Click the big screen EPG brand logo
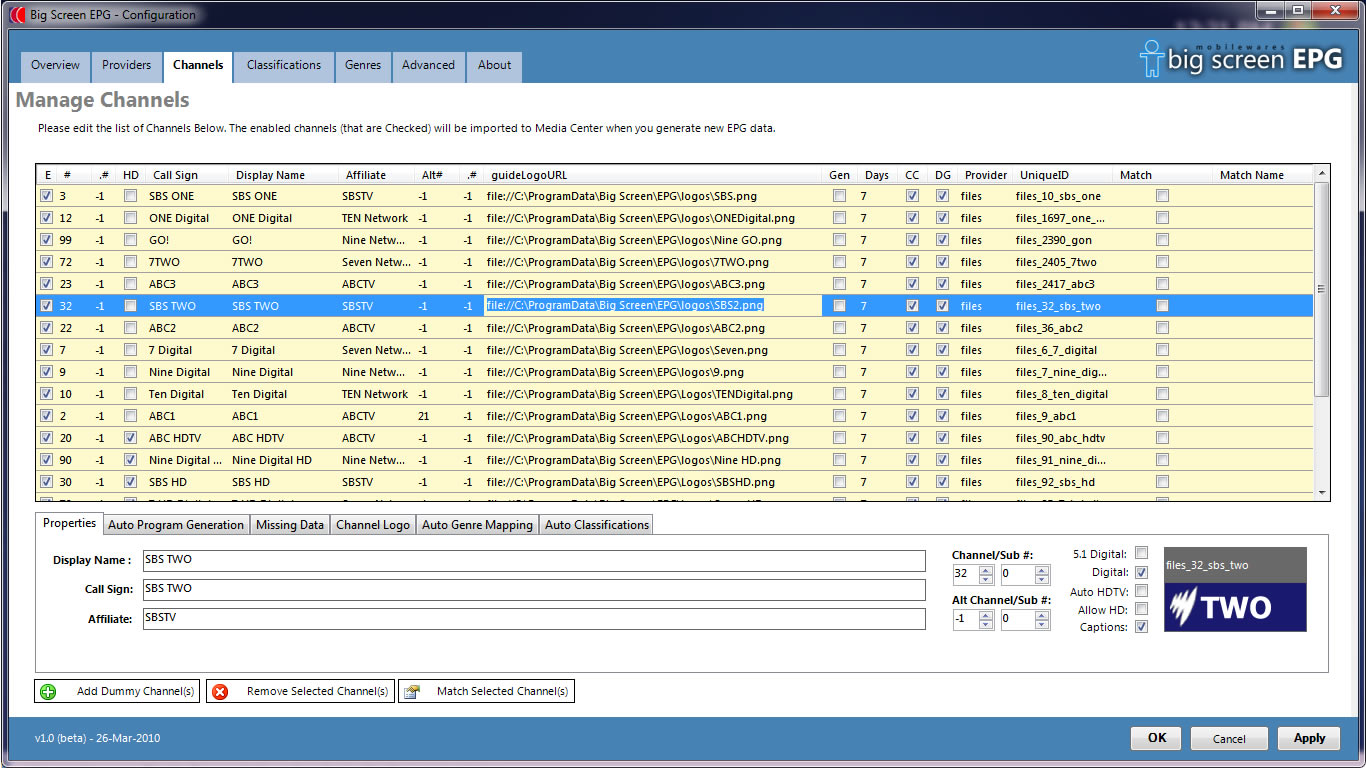Screen dimensions: 1366x768 tap(1241, 58)
